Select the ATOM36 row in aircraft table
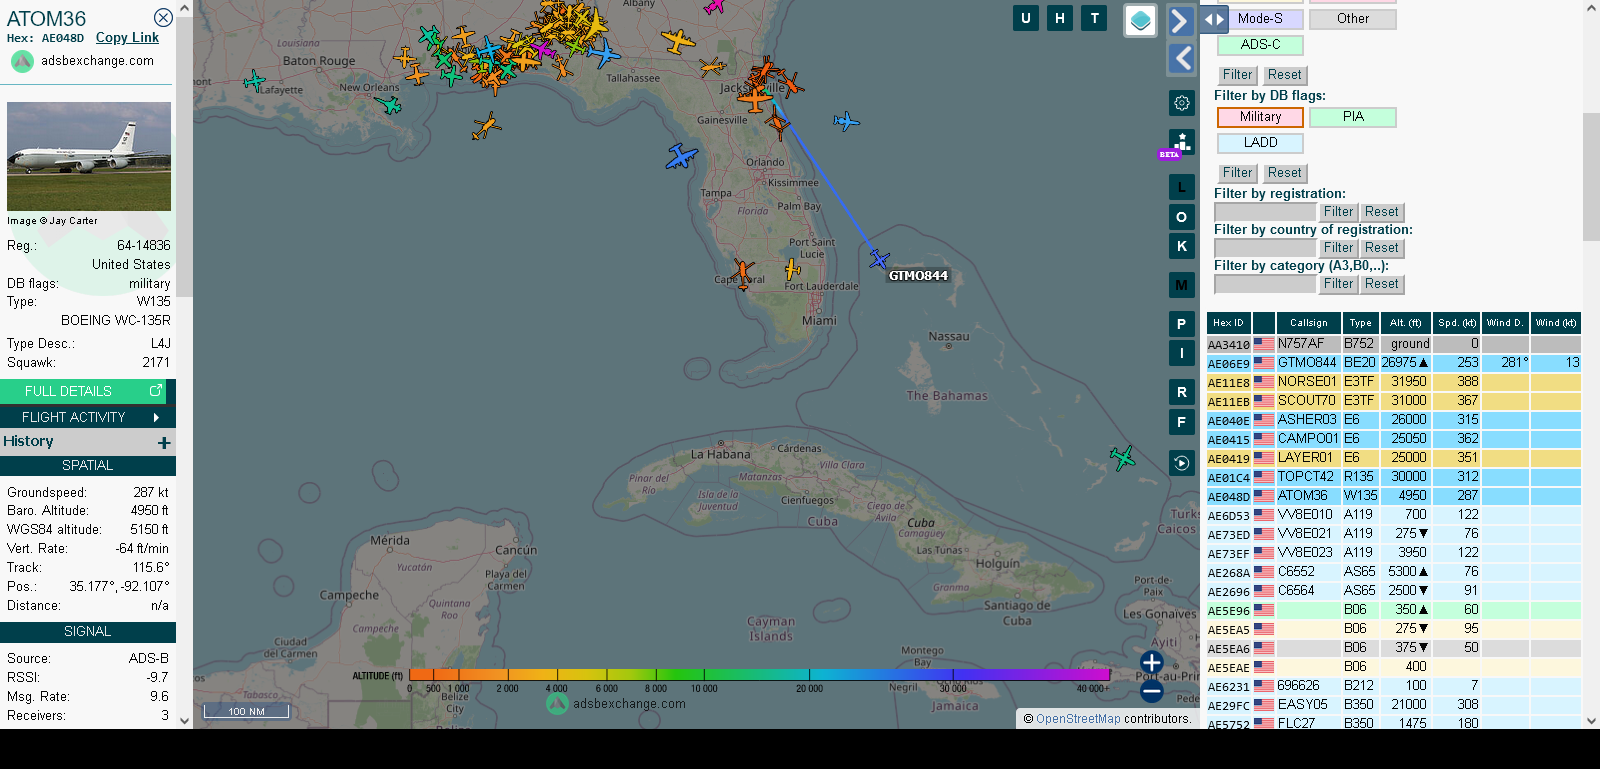 click(x=1393, y=496)
